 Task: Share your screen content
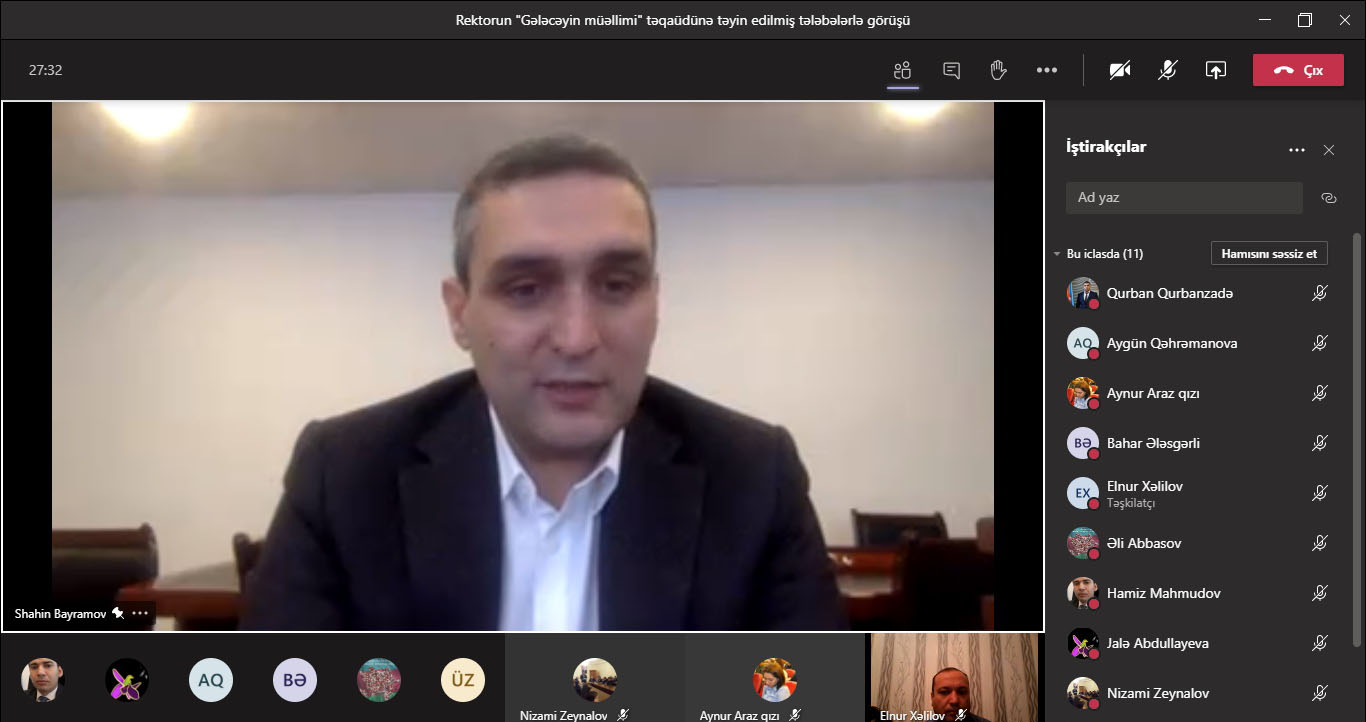[1216, 70]
